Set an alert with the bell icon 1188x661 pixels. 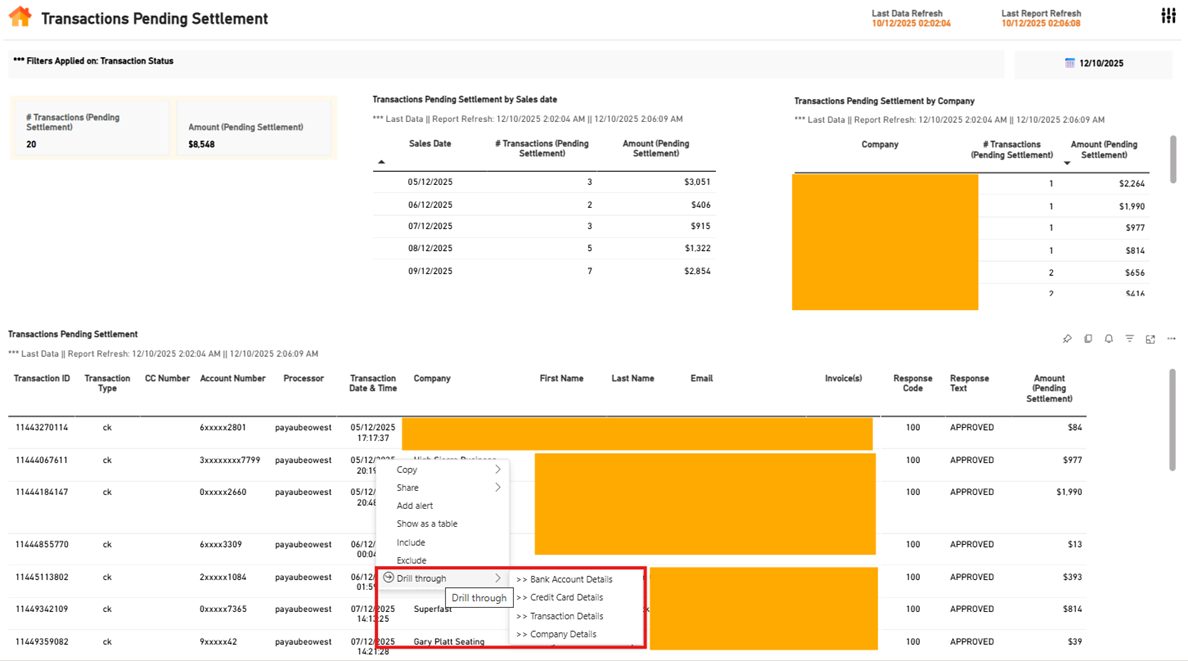pyautogui.click(x=1108, y=339)
